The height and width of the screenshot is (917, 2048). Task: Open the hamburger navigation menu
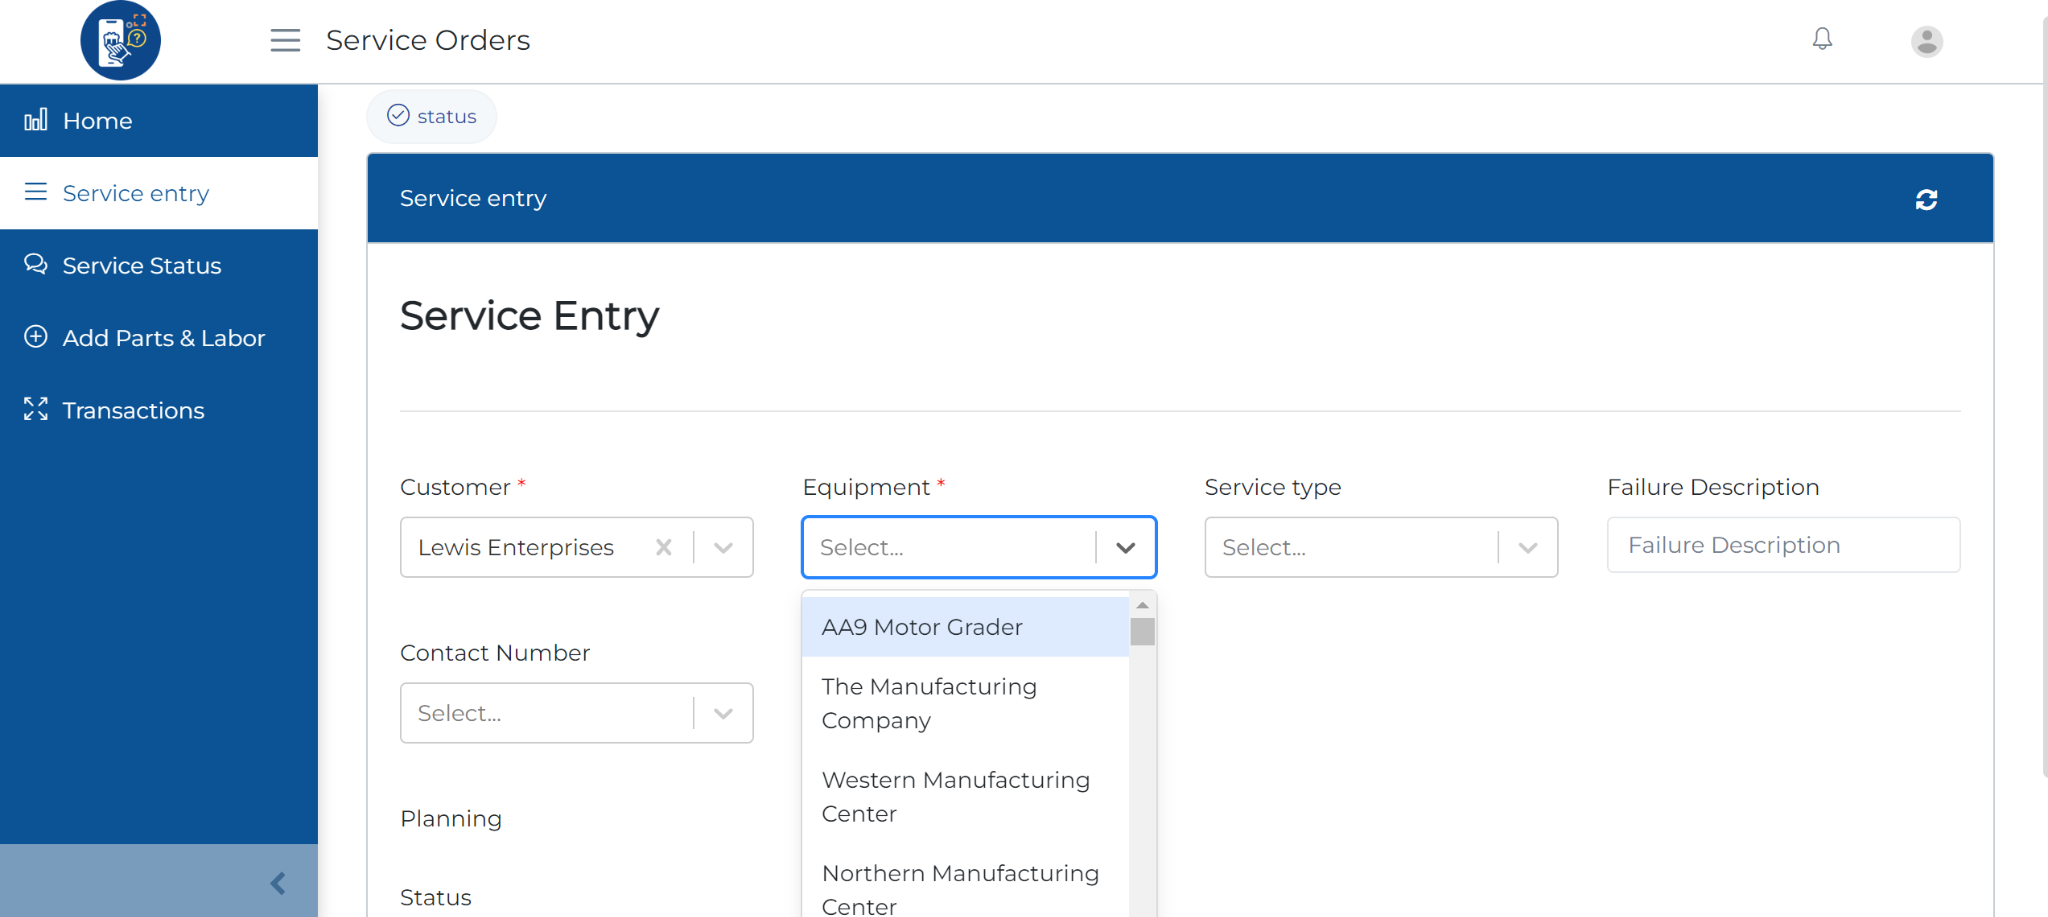[285, 40]
